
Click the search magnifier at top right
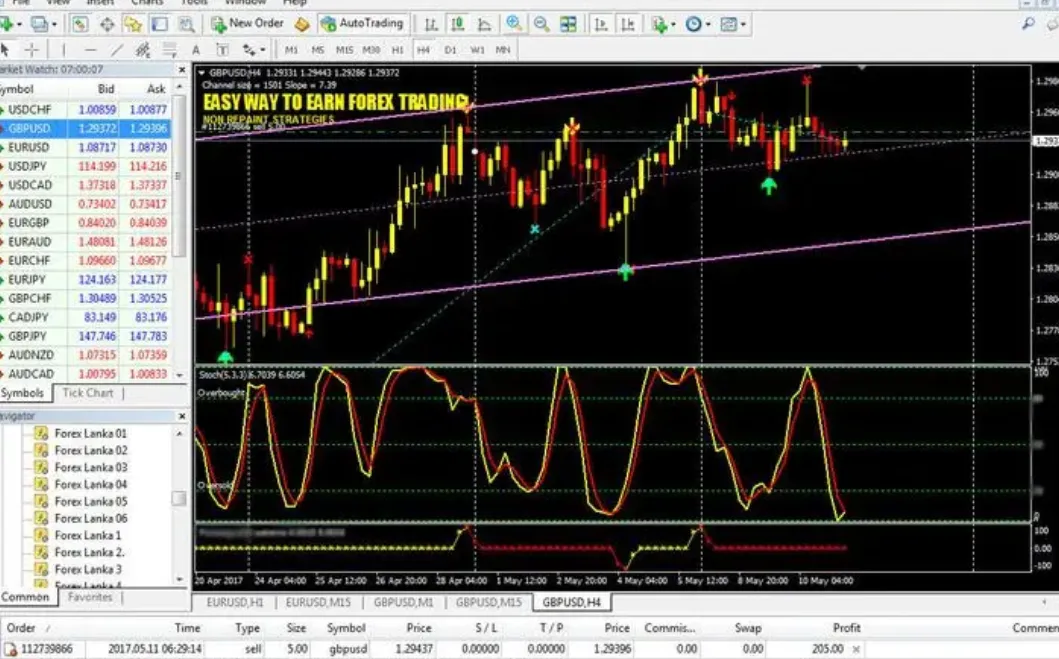coord(1028,24)
